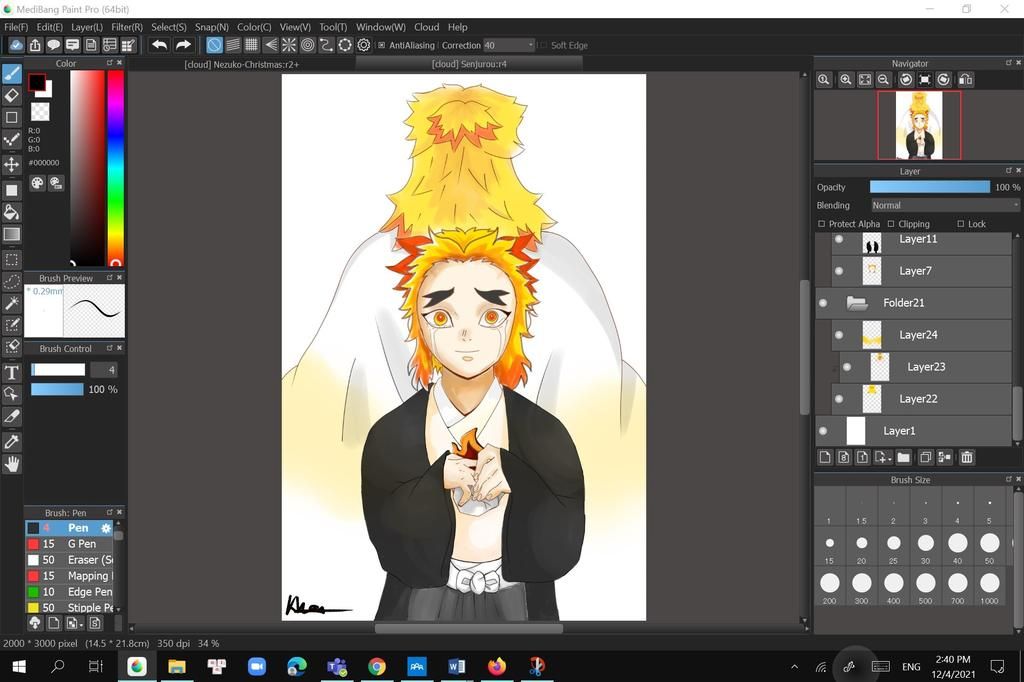Image resolution: width=1024 pixels, height=682 pixels.
Task: Zoom in using the Navigator
Action: [x=846, y=80]
